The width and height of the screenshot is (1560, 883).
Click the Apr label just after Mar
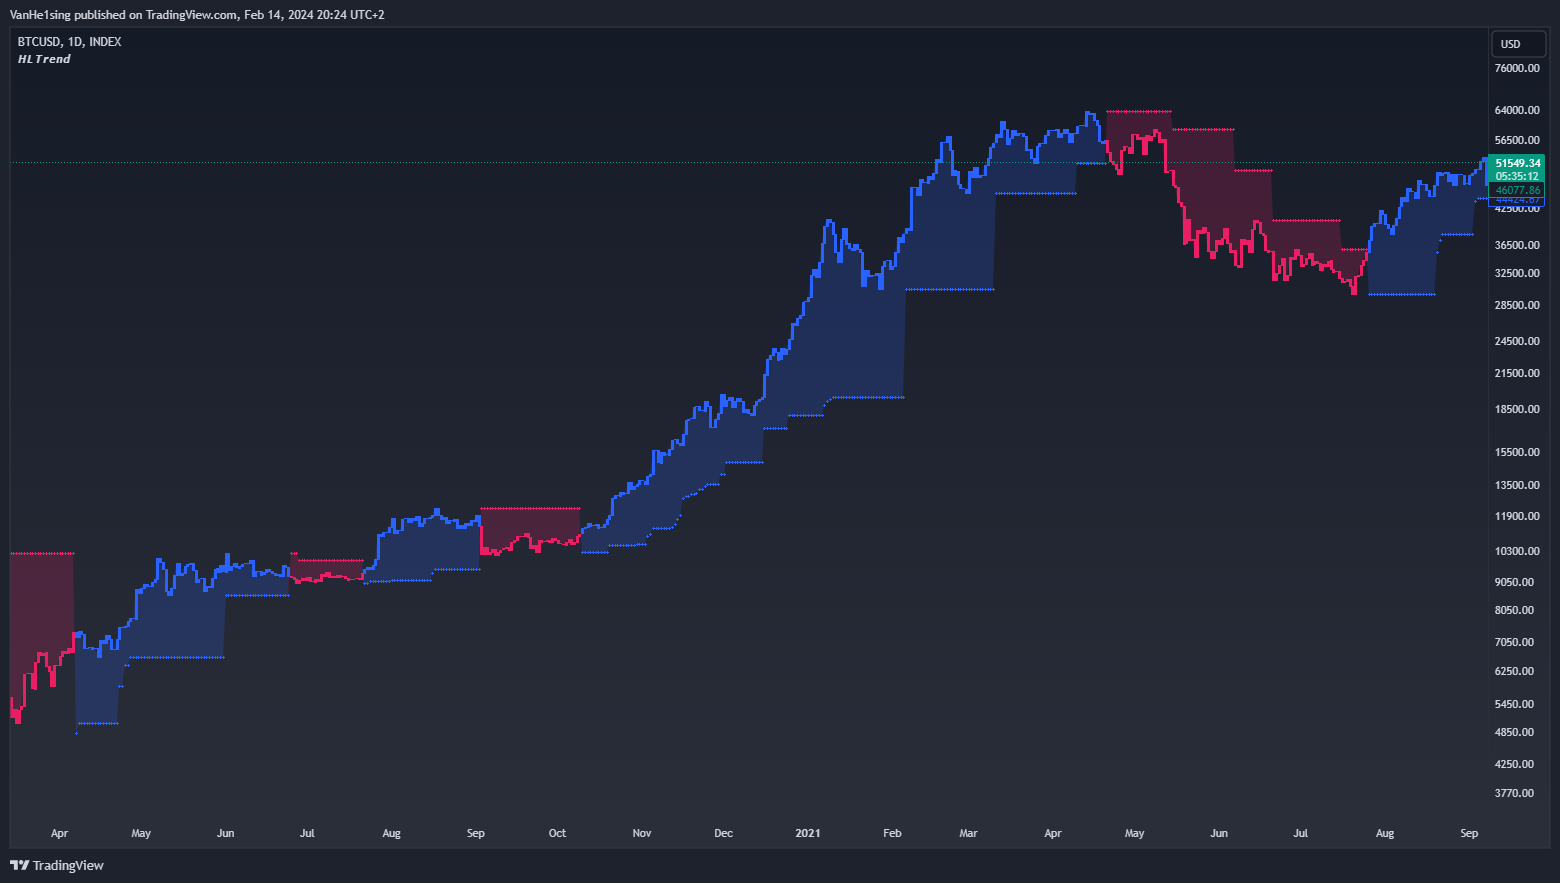pos(1053,833)
